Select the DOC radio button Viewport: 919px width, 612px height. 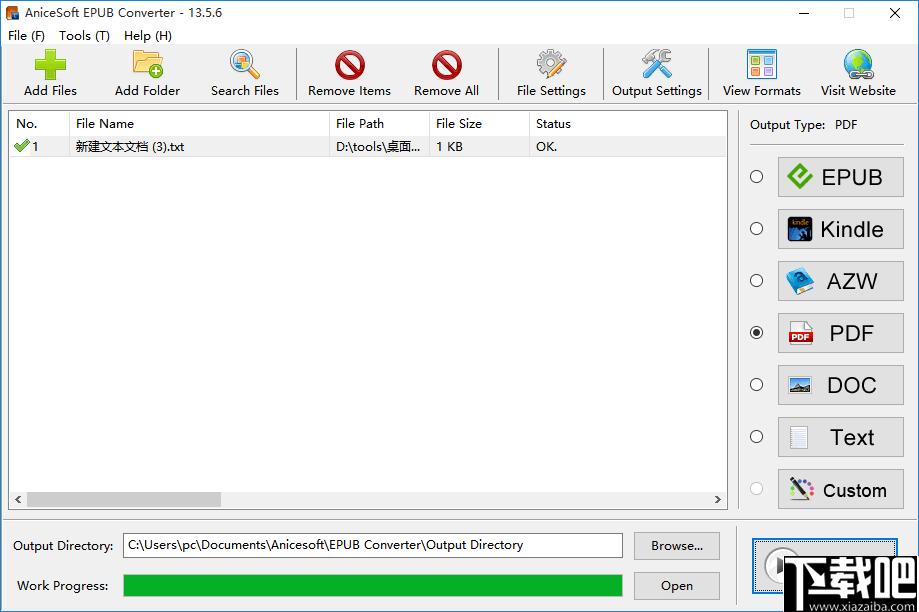[x=757, y=385]
